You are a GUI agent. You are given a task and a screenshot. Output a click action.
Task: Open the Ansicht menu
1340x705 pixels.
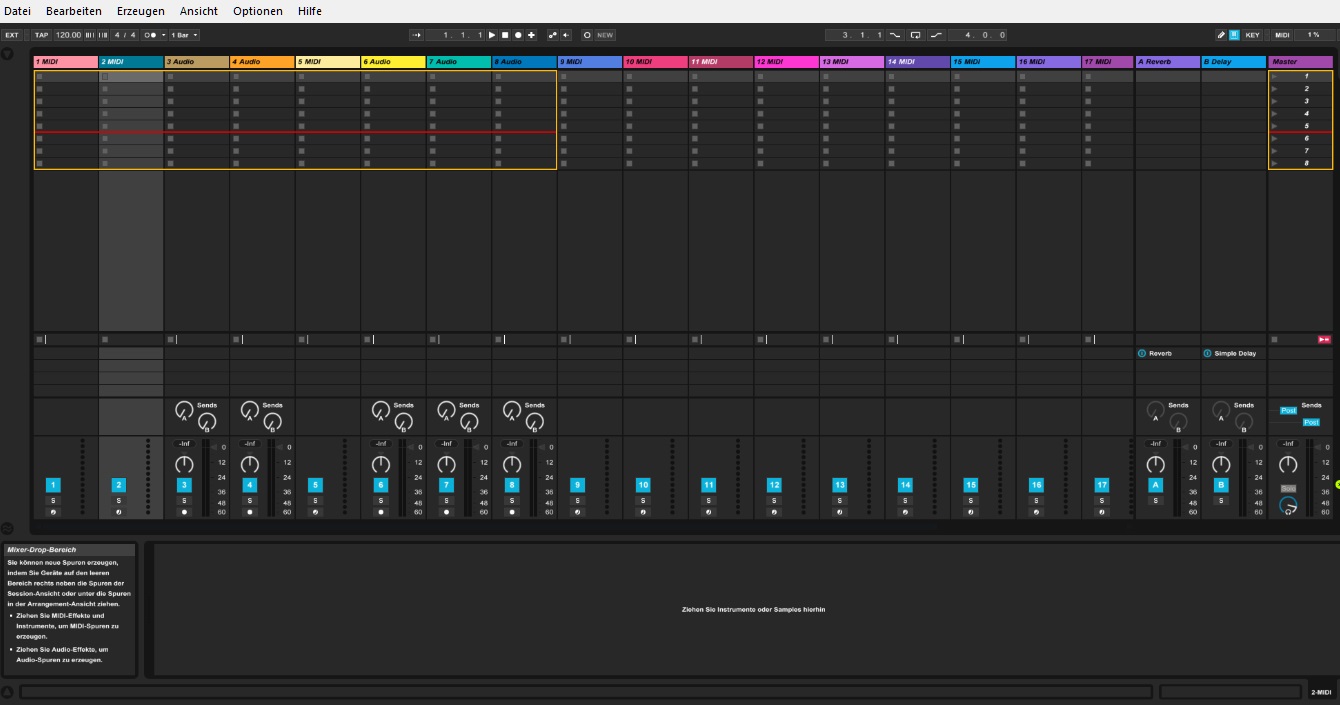point(199,11)
